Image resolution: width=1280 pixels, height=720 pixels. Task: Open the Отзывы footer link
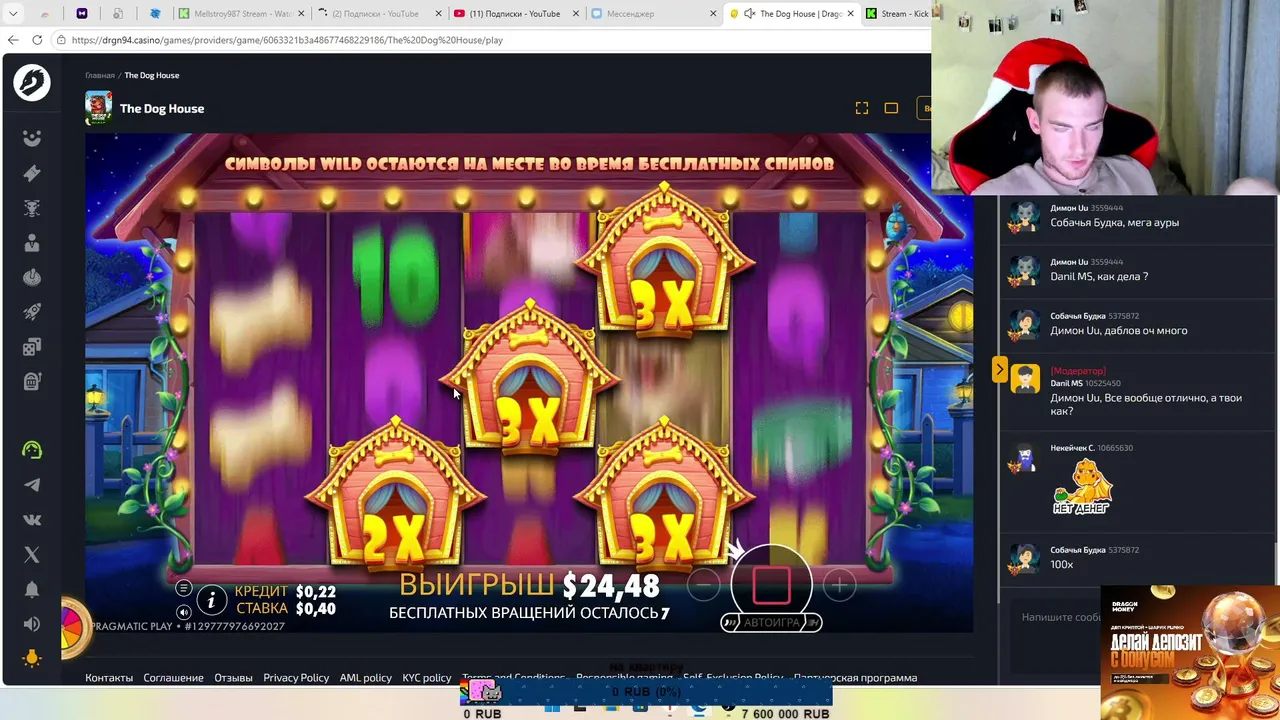233,678
